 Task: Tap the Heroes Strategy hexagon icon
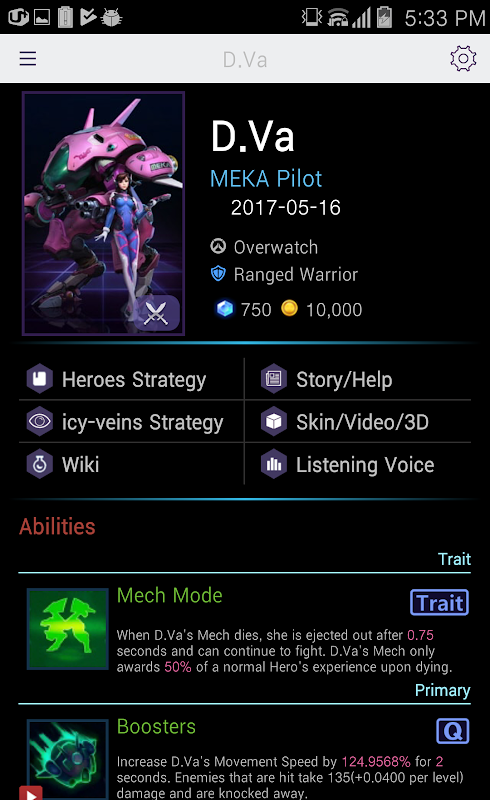tap(40, 379)
